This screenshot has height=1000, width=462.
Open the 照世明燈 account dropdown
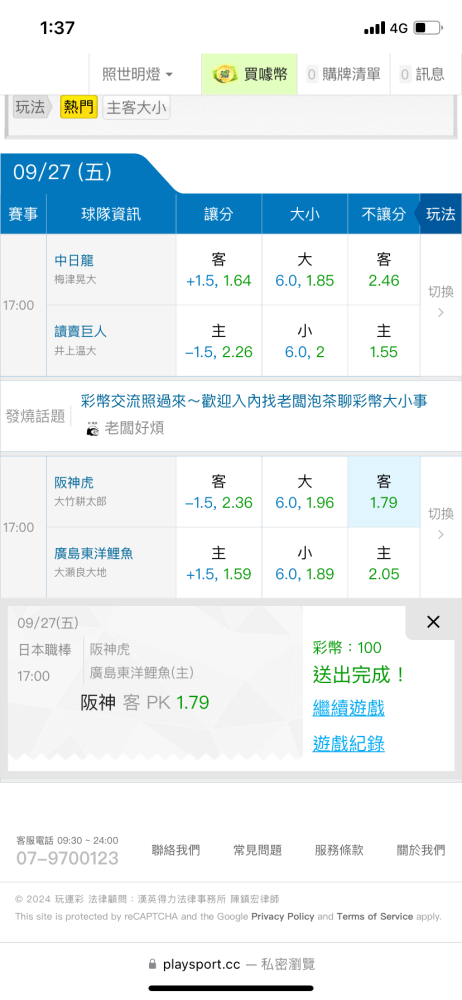click(x=138, y=75)
